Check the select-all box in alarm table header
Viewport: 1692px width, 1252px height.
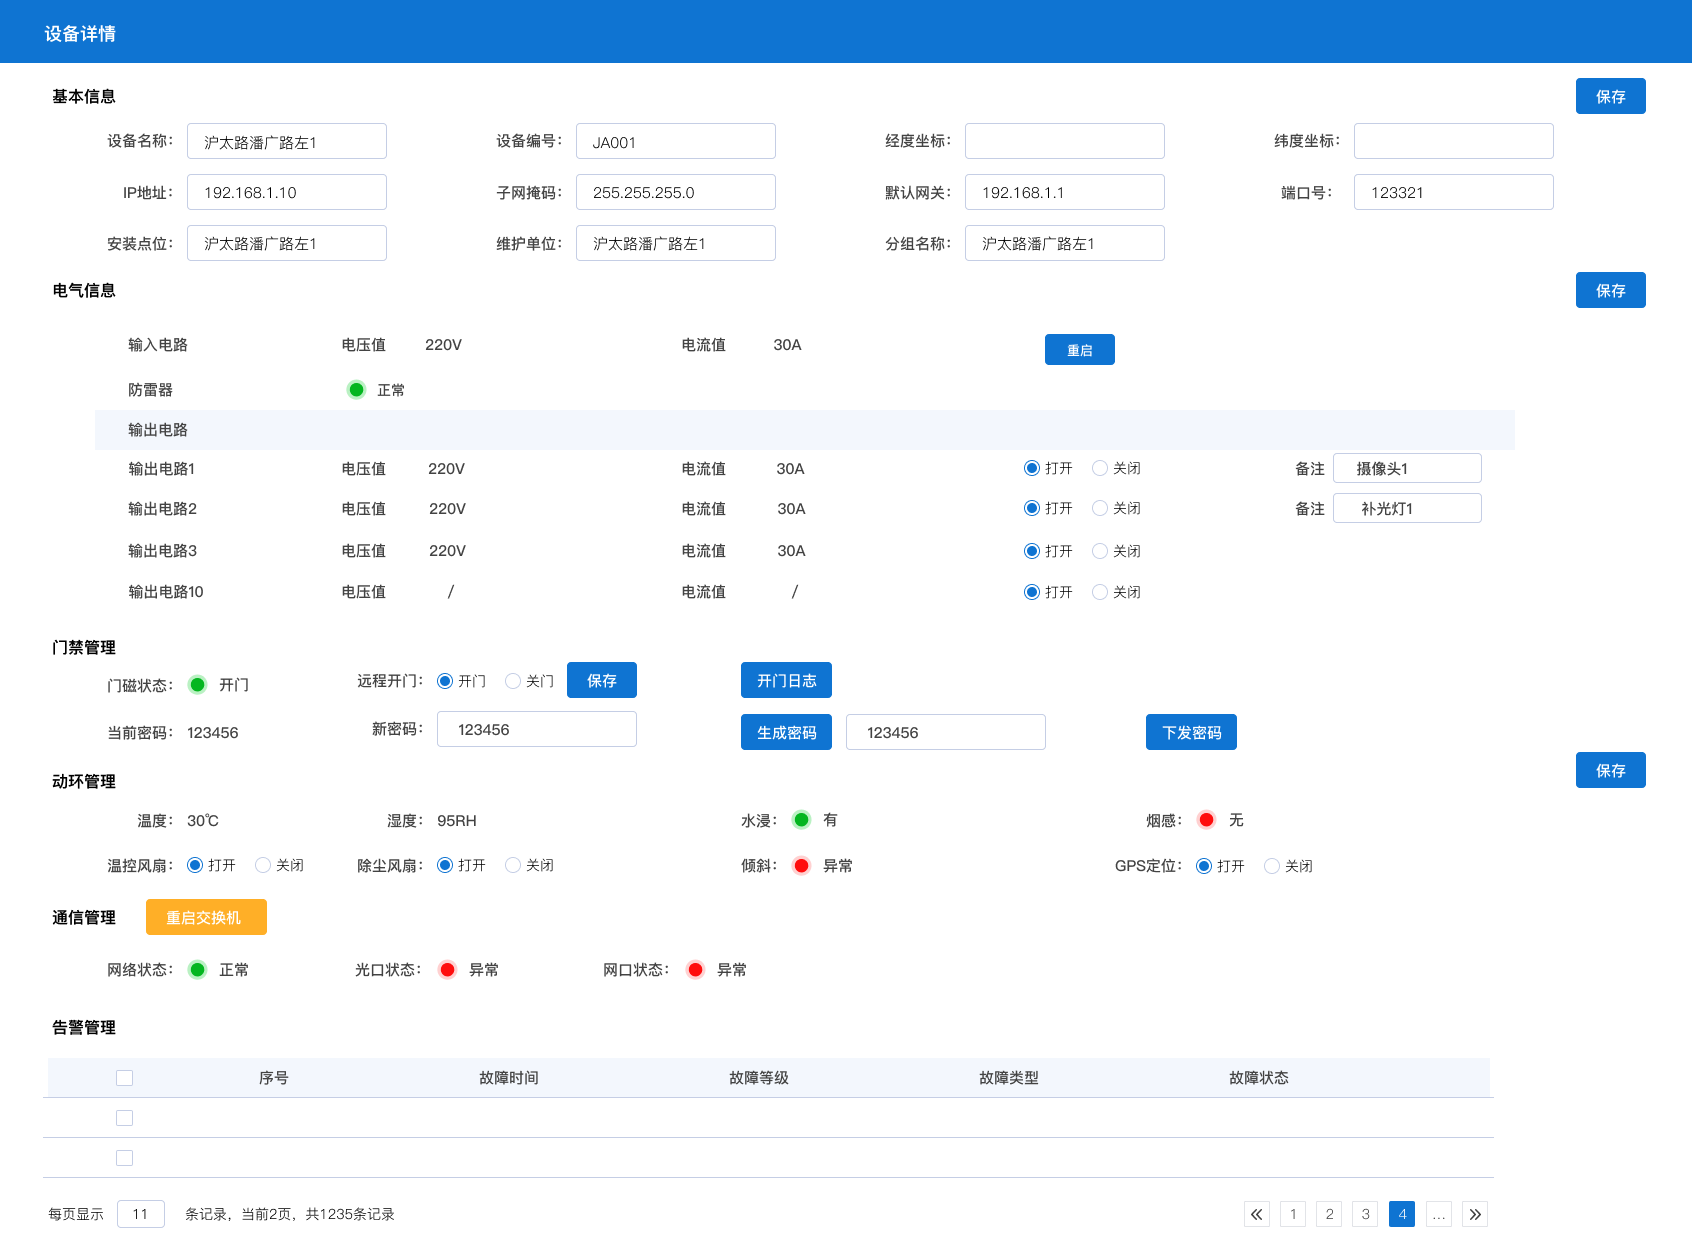click(x=124, y=1078)
